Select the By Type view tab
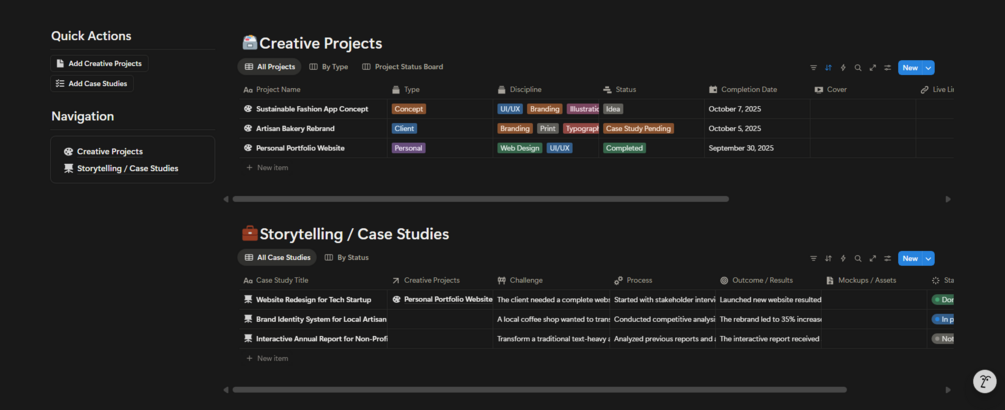1005x410 pixels. click(x=328, y=67)
